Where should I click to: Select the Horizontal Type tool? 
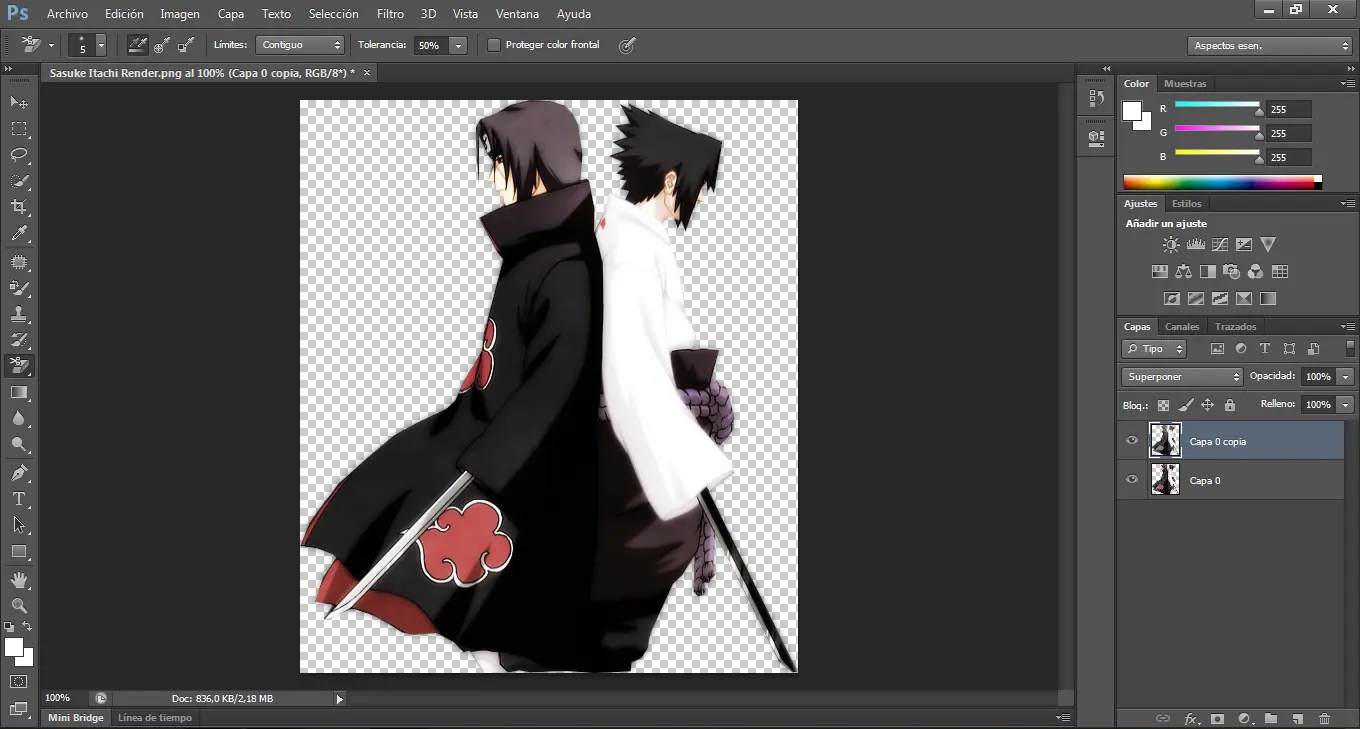click(x=19, y=498)
